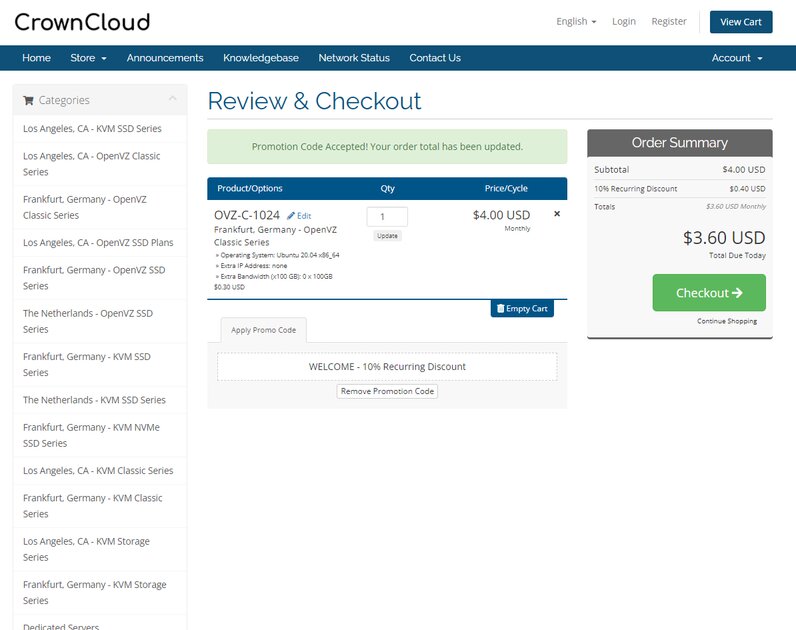This screenshot has height=630, width=796.
Task: Remove OVZ-C-1024 with the X icon
Action: 557,214
